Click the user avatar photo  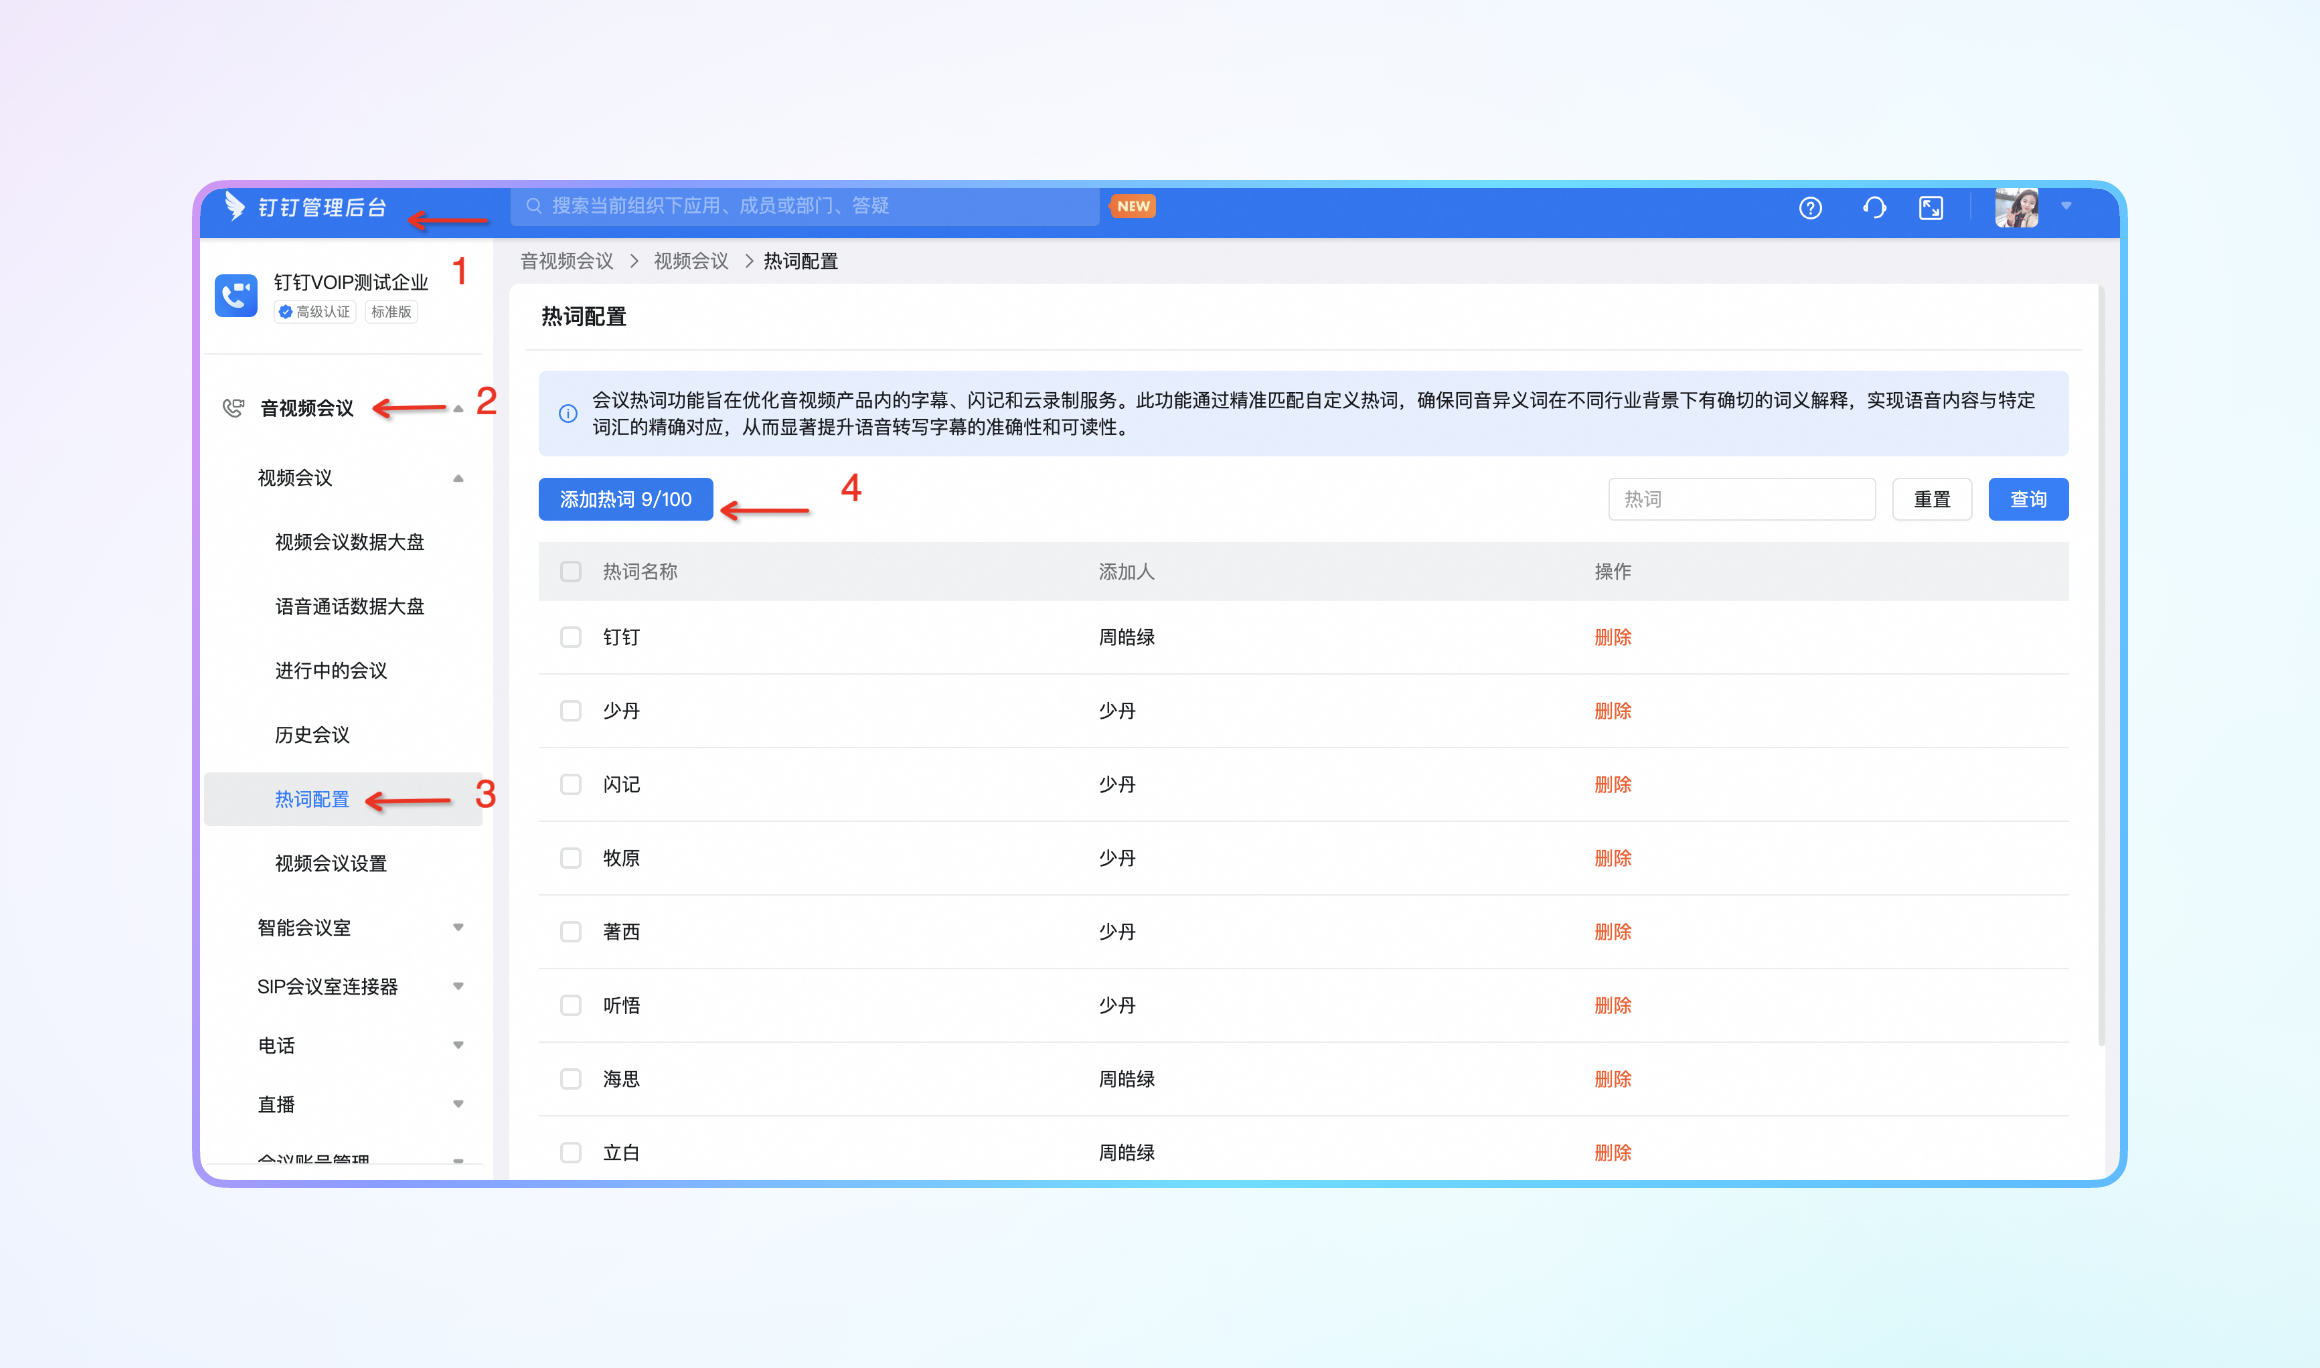(2016, 207)
